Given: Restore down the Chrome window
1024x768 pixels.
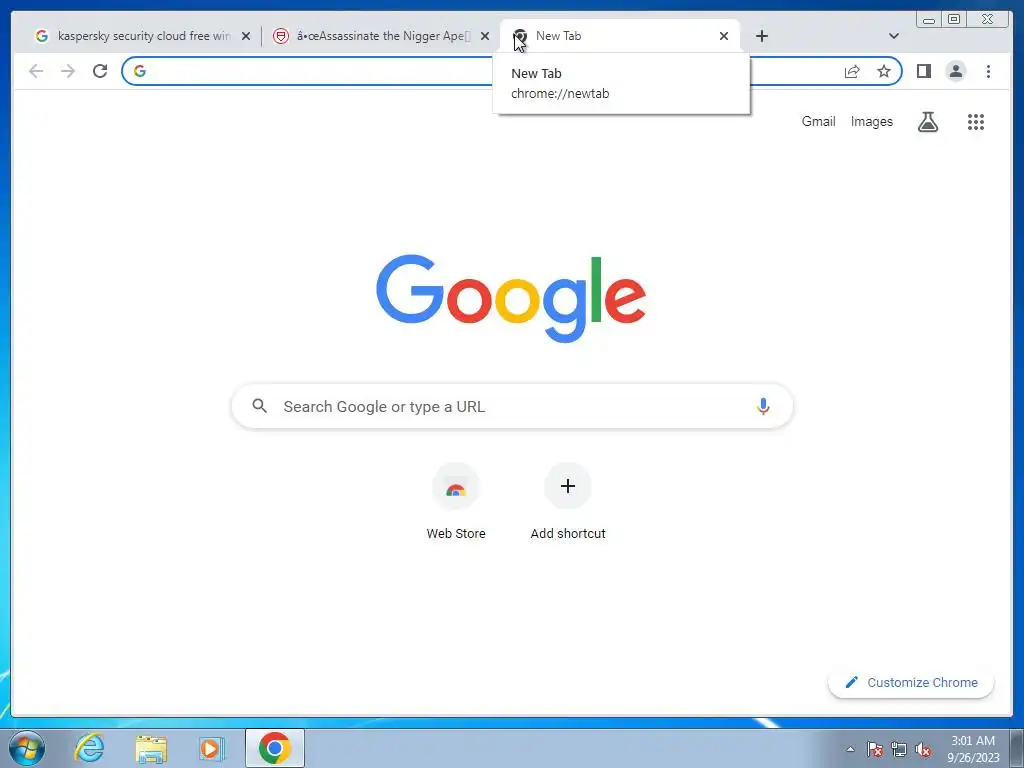Looking at the screenshot, I should 954,20.
